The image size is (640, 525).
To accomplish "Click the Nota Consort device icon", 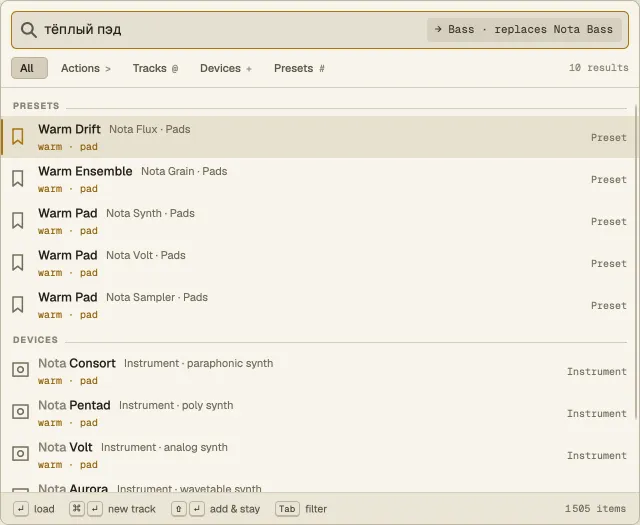I will [20, 370].
